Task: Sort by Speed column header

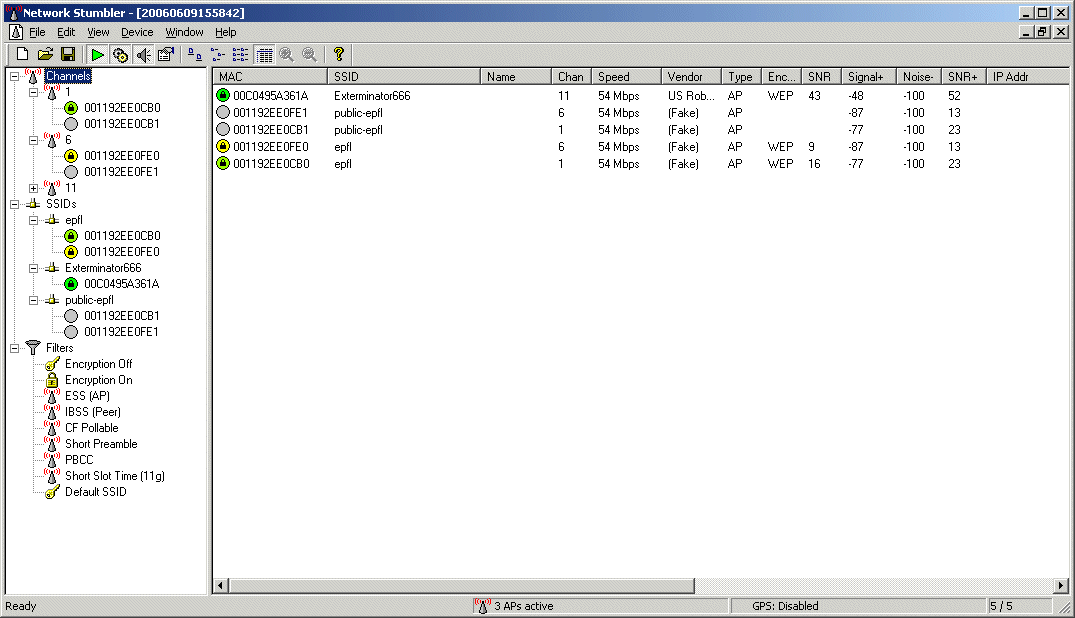Action: 625,77
